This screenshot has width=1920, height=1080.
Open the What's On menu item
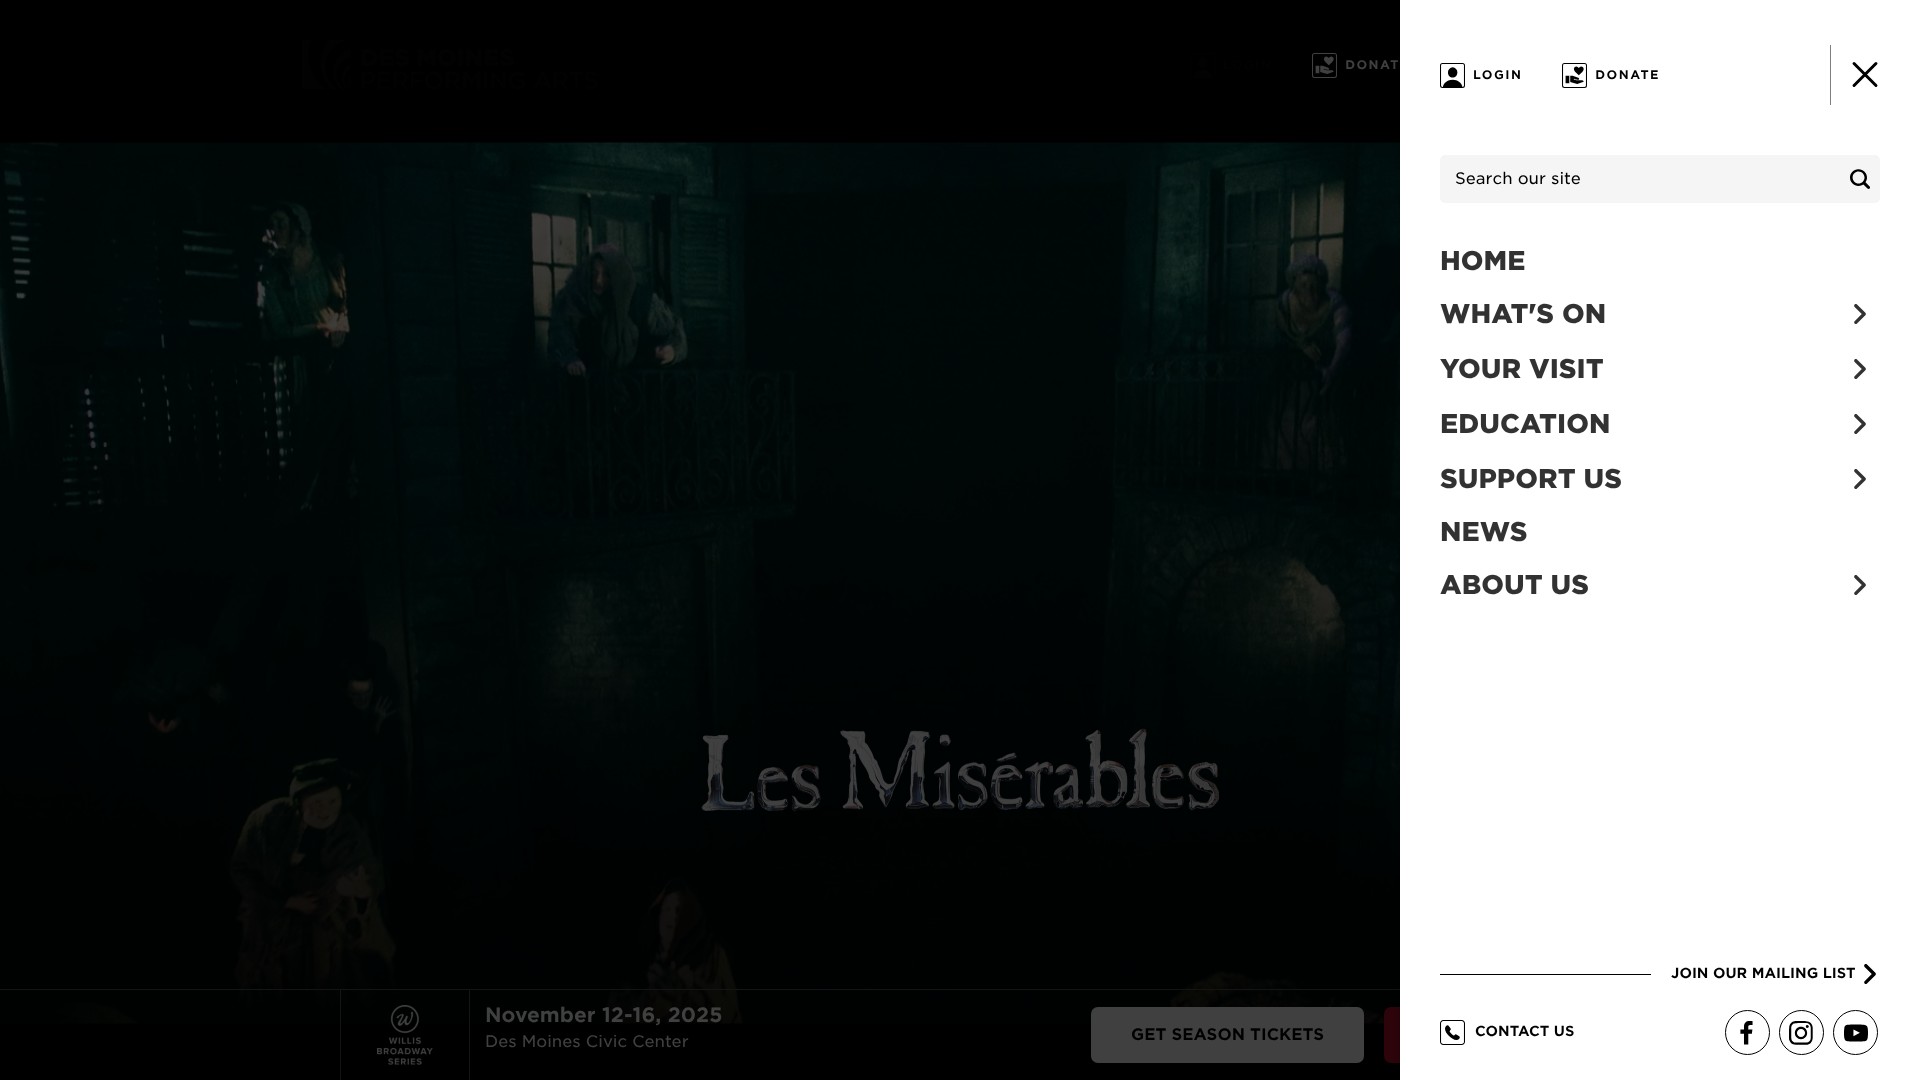click(x=1522, y=314)
